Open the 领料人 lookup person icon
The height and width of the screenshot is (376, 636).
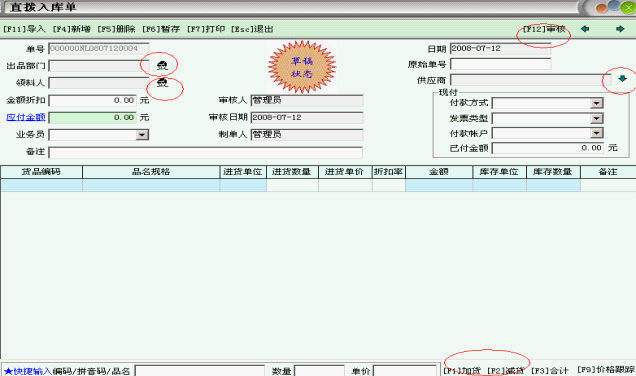point(162,83)
